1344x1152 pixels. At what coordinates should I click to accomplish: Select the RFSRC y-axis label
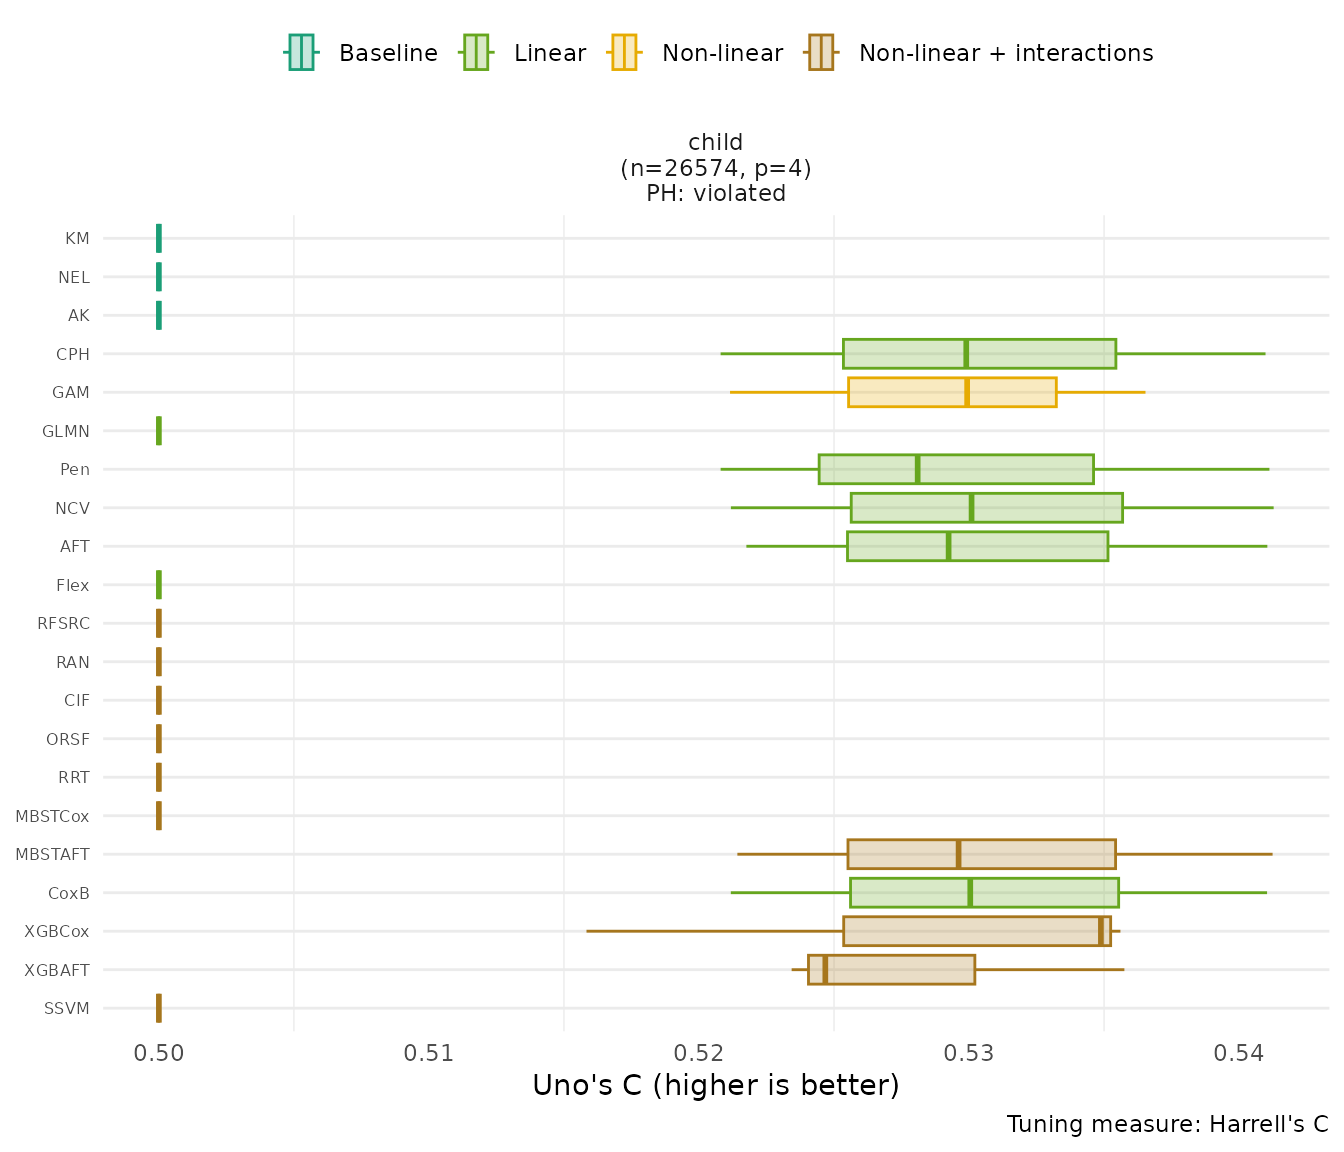[63, 624]
